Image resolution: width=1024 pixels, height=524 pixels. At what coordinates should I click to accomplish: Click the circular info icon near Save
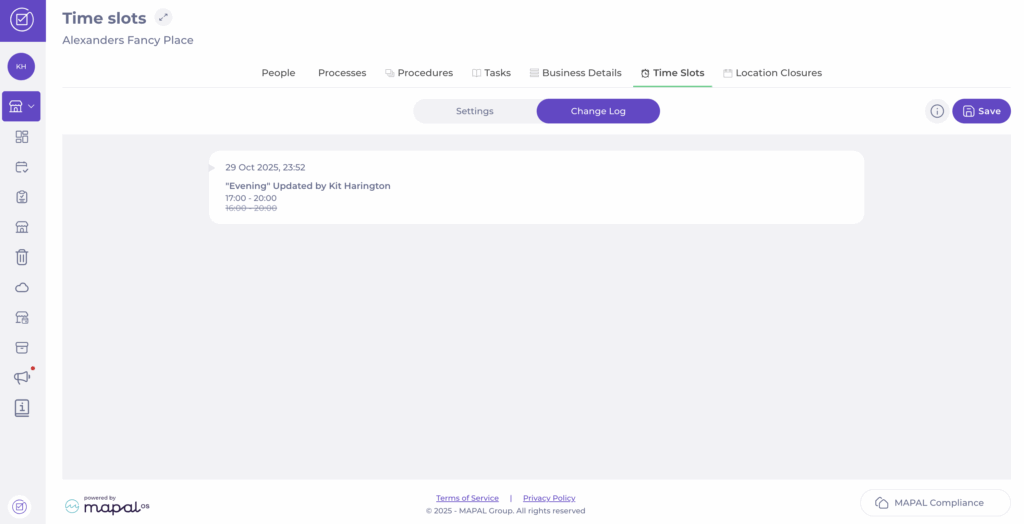click(x=937, y=111)
